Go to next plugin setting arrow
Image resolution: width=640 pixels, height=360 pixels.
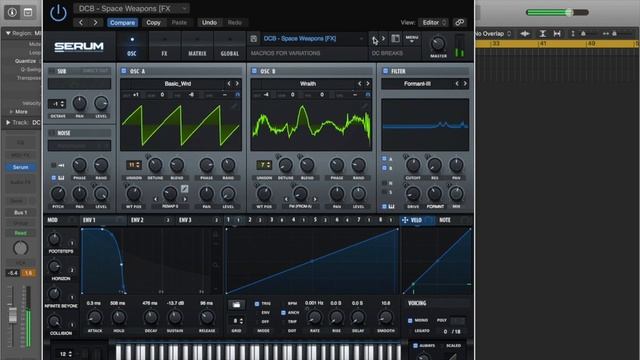[x=95, y=22]
